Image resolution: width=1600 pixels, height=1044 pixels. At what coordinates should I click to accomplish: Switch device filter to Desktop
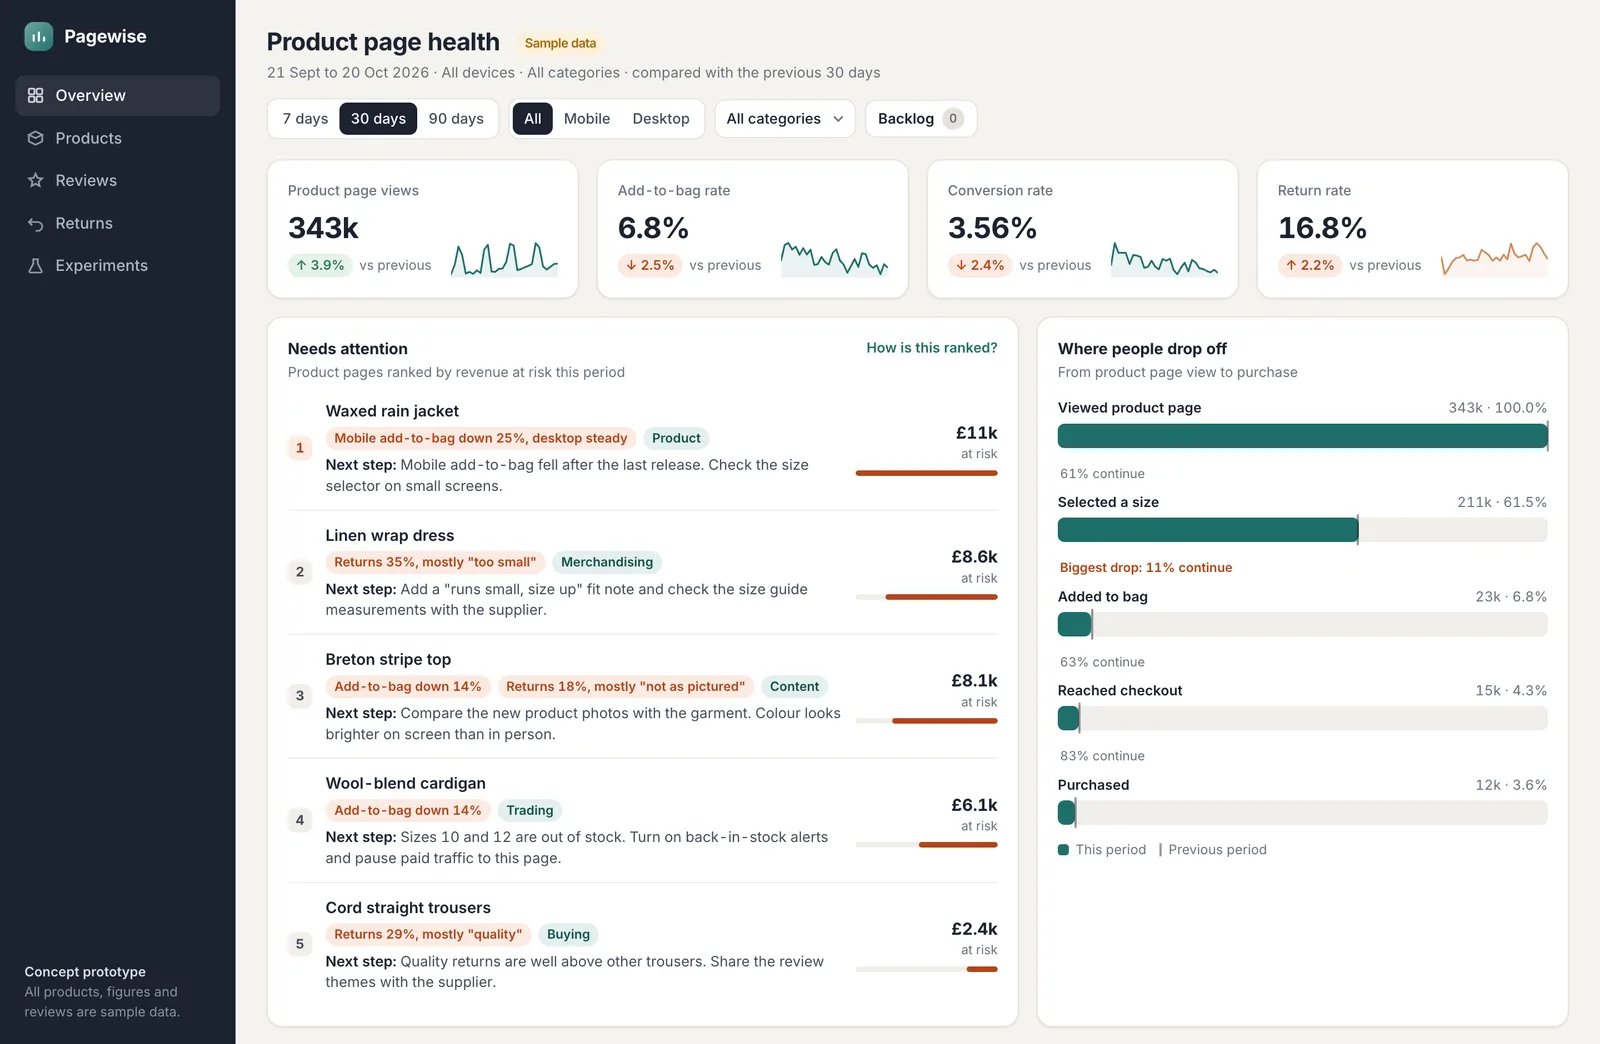661,119
